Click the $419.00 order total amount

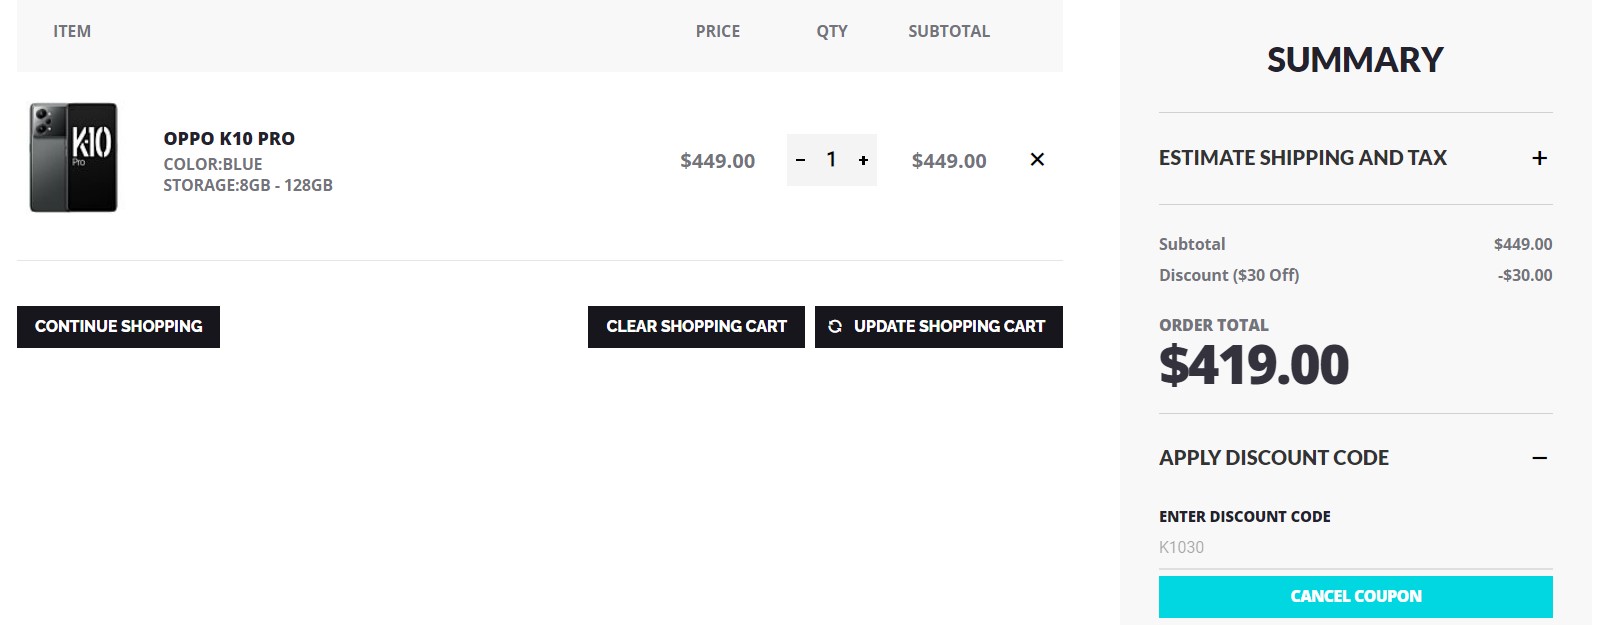1254,365
